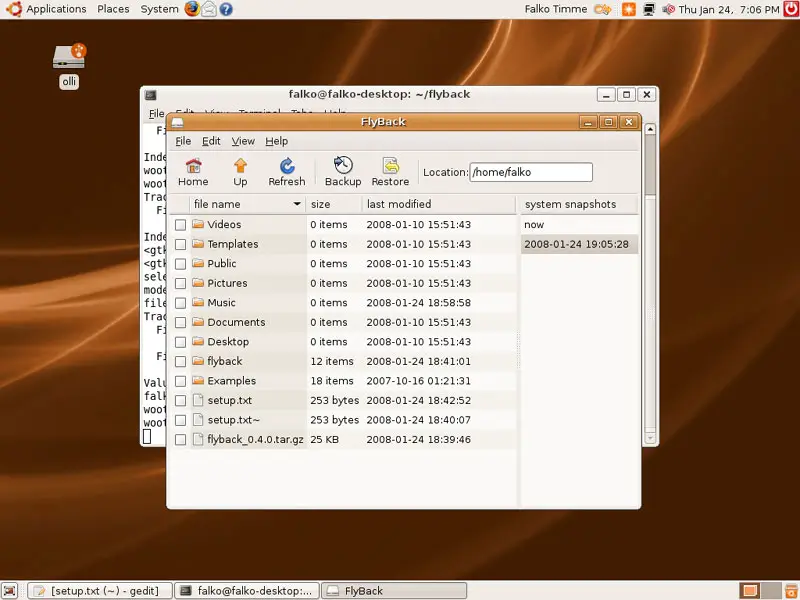Open the terminal window's File menu
Screen dimensions: 800x600
(x=156, y=113)
